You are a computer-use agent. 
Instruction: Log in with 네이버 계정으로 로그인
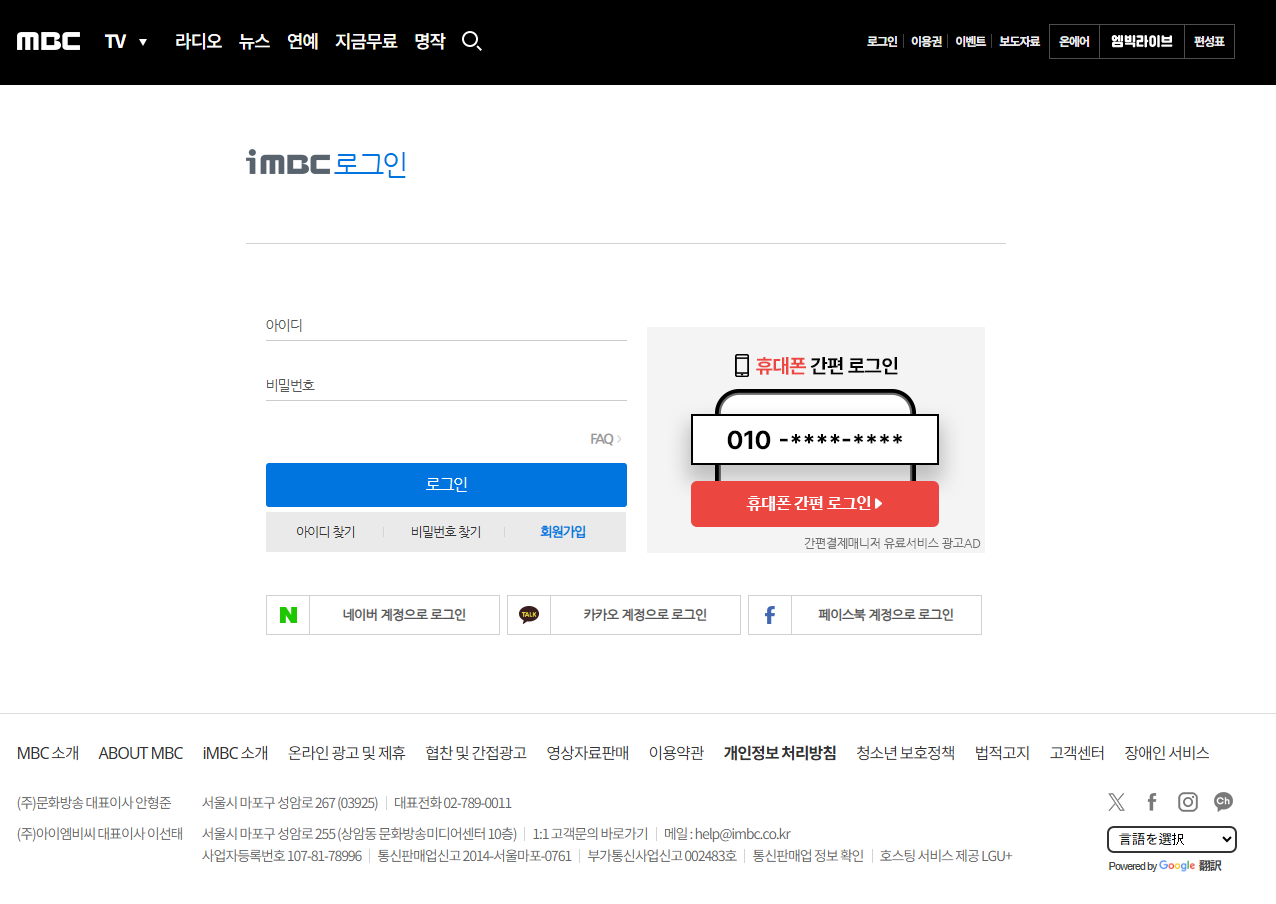(383, 615)
